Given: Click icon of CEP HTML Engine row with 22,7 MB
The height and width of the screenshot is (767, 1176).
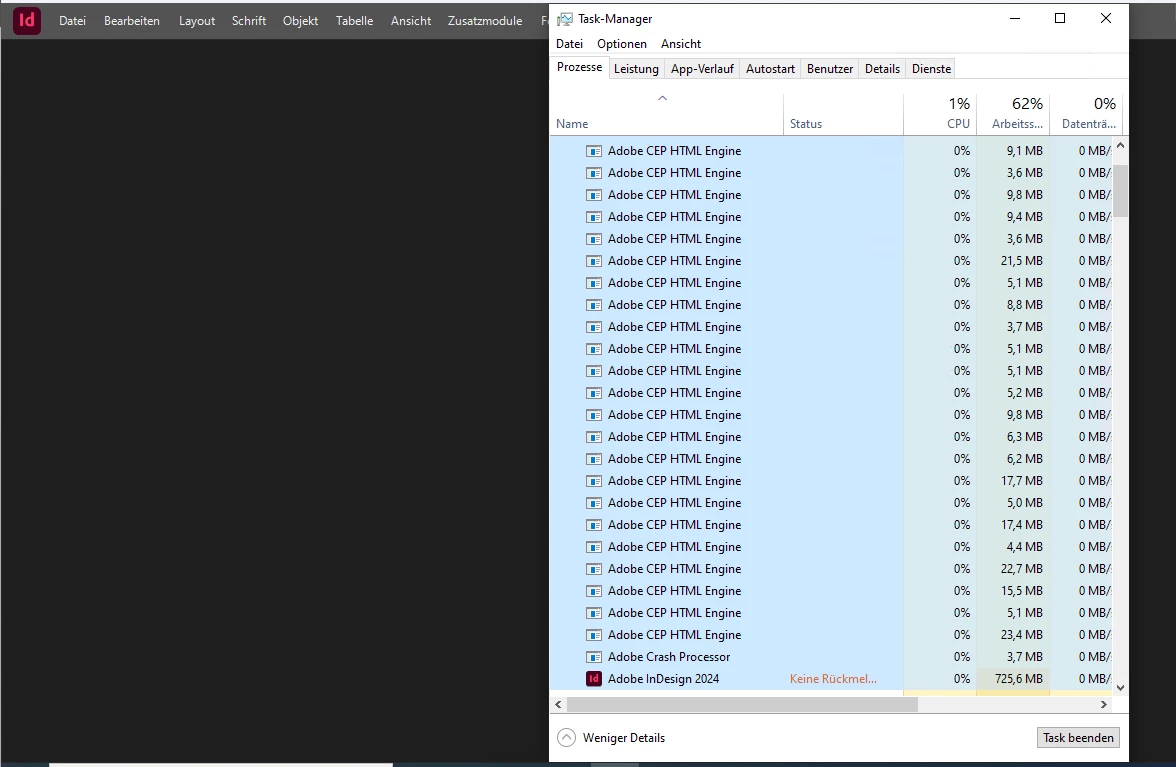Looking at the screenshot, I should pos(593,569).
